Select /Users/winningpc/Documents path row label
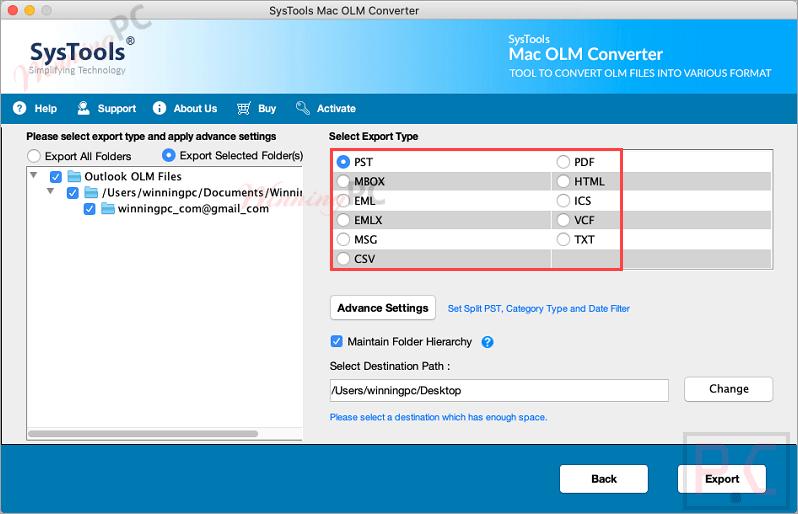 point(202,192)
